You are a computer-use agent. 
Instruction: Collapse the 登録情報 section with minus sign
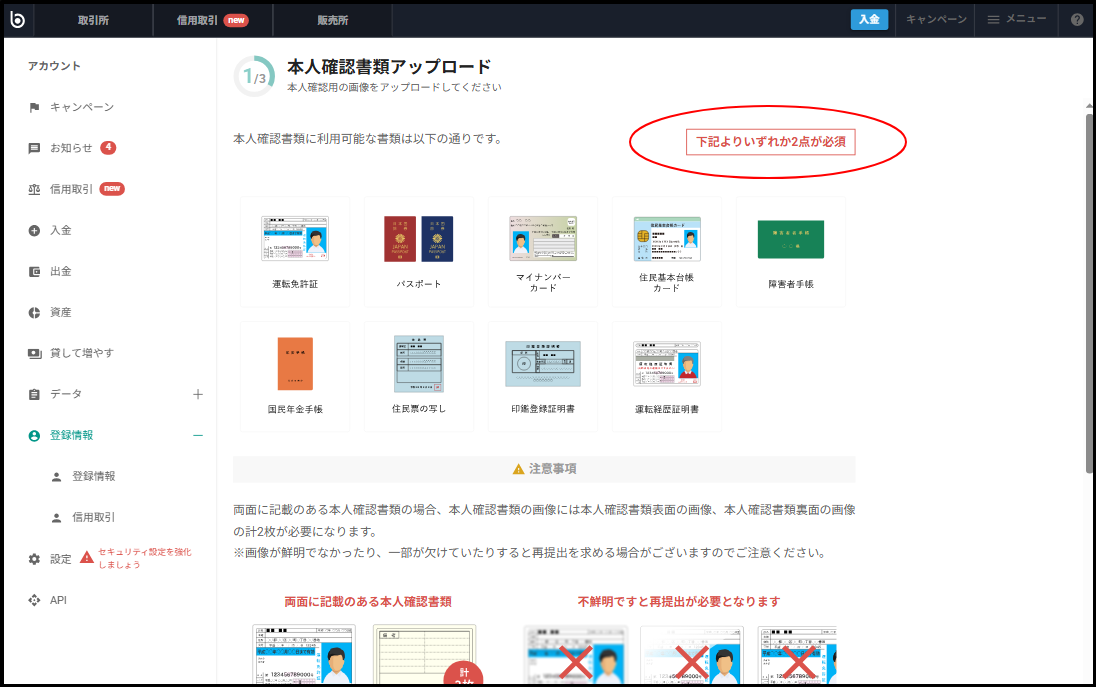coord(198,435)
